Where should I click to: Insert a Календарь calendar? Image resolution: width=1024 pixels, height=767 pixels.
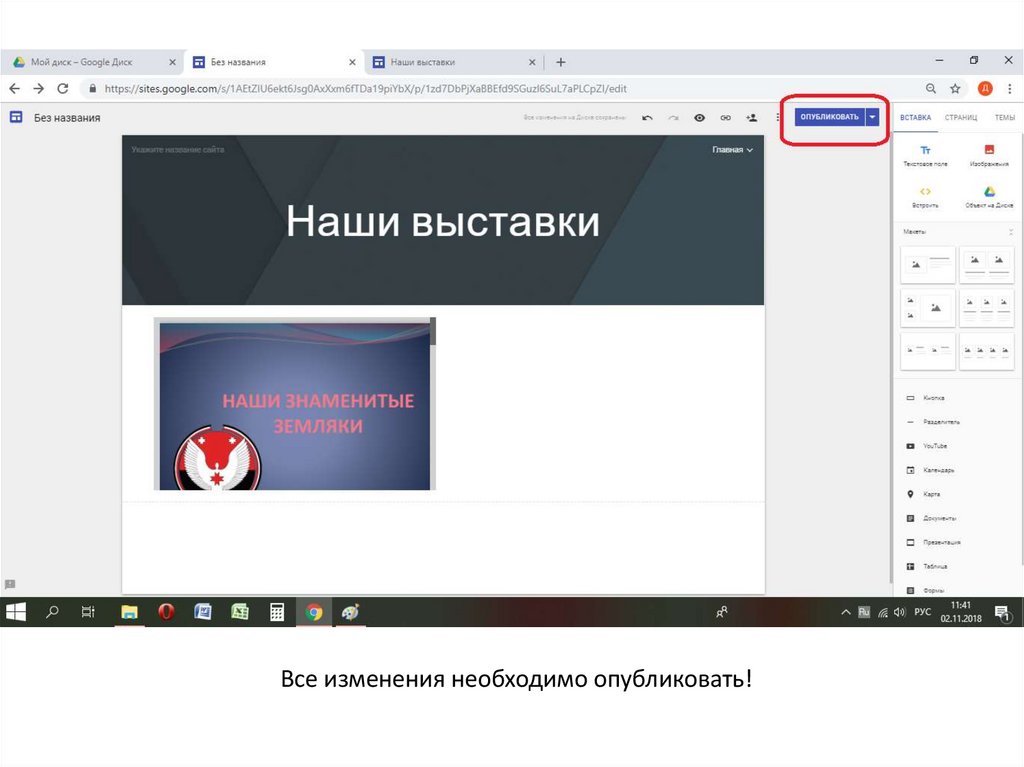click(x=931, y=470)
